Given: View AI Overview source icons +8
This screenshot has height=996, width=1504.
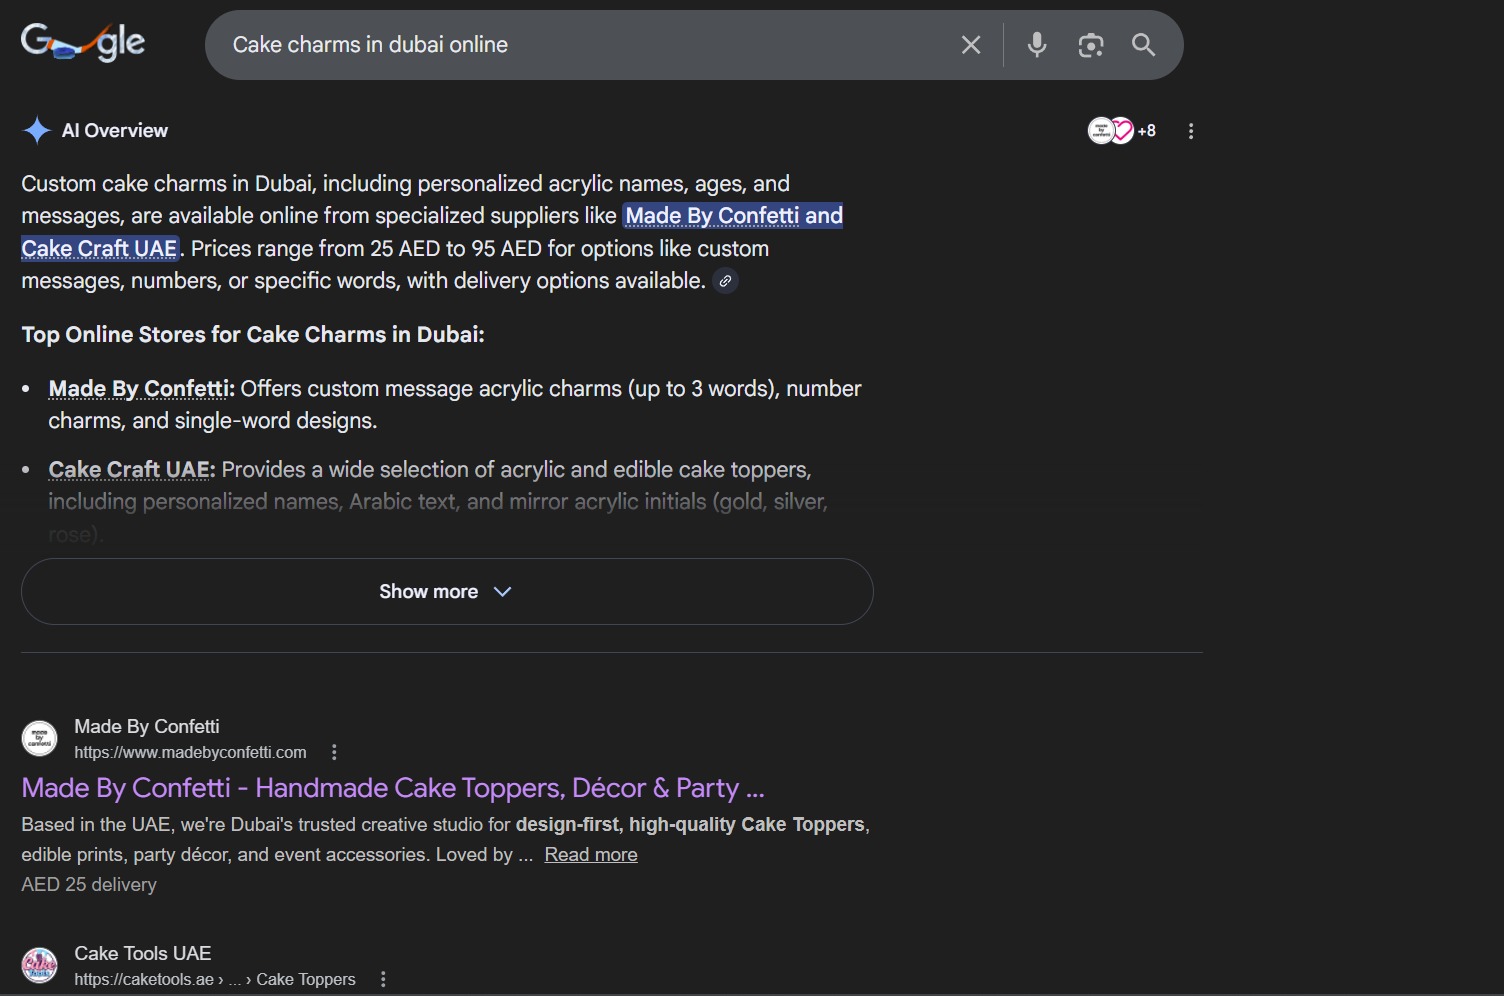Looking at the screenshot, I should 1122,131.
